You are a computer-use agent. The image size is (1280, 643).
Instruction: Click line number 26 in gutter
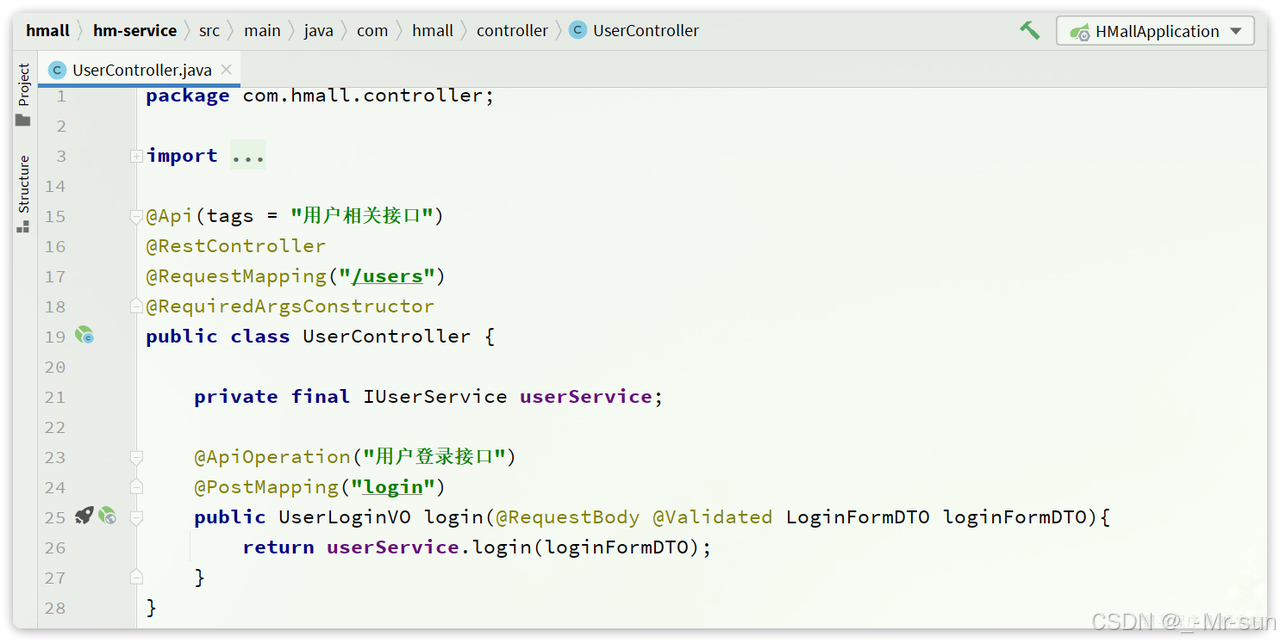[55, 547]
